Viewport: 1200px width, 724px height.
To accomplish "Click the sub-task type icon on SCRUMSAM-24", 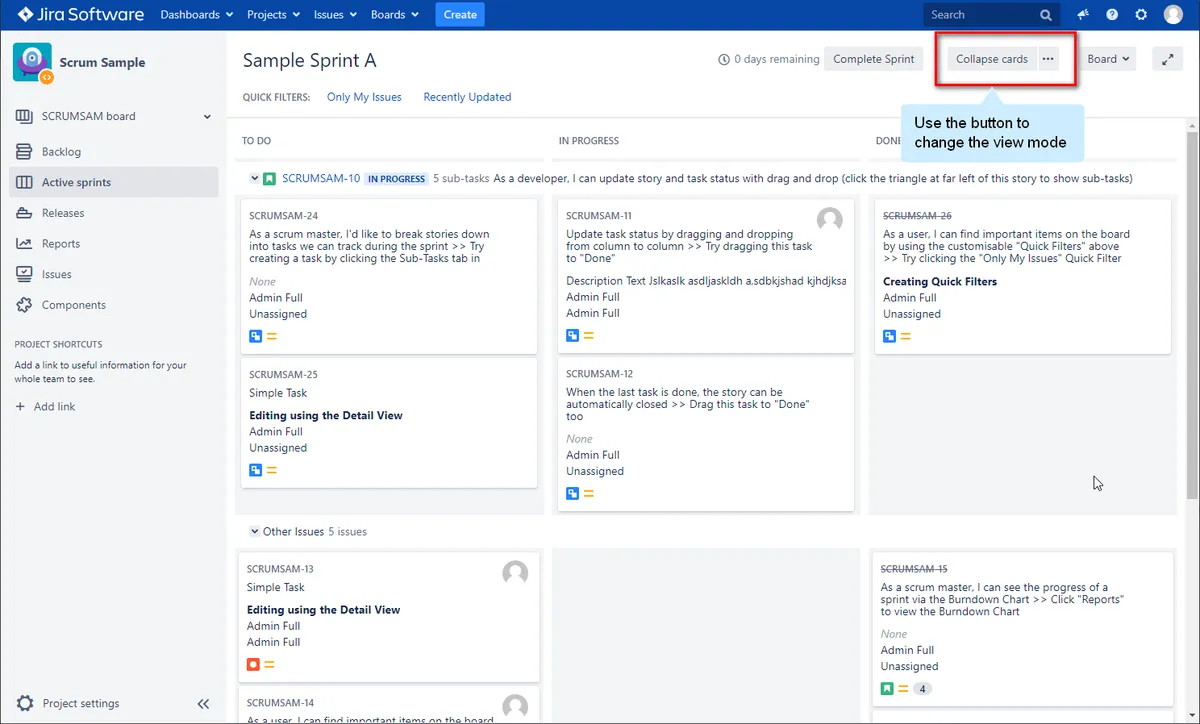I will tap(256, 336).
